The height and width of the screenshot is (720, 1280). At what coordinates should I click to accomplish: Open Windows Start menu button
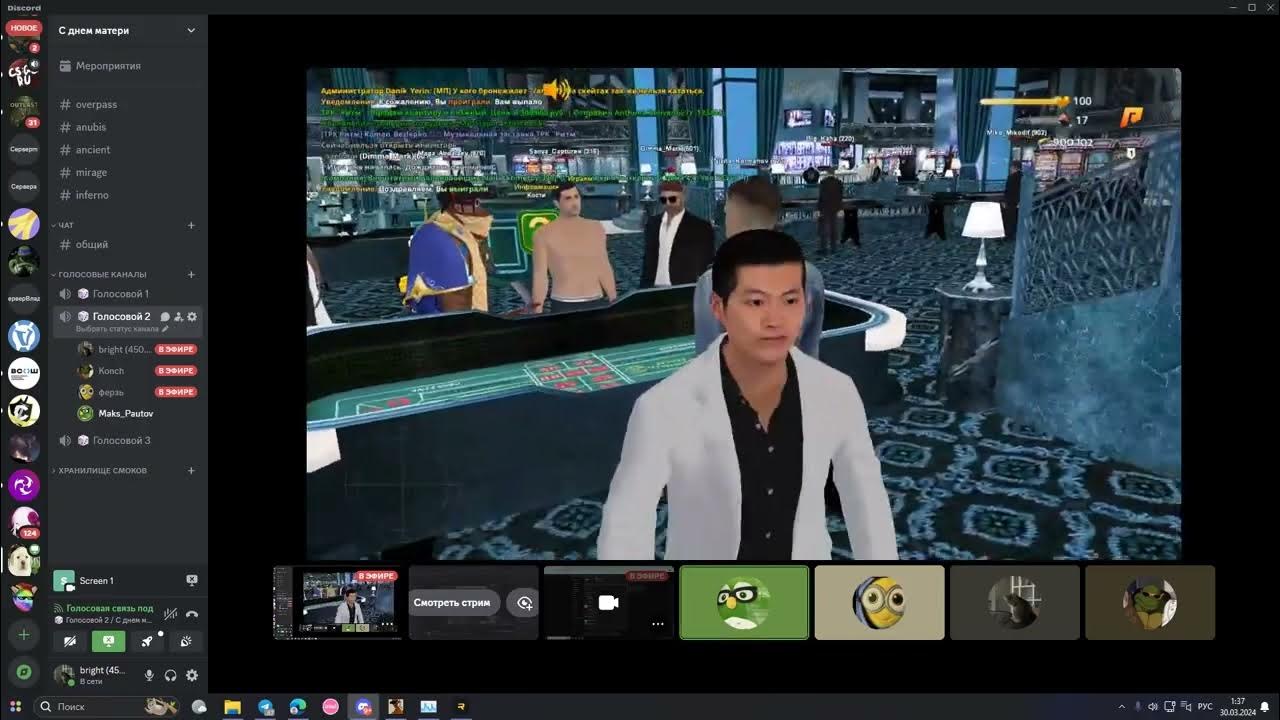point(15,706)
